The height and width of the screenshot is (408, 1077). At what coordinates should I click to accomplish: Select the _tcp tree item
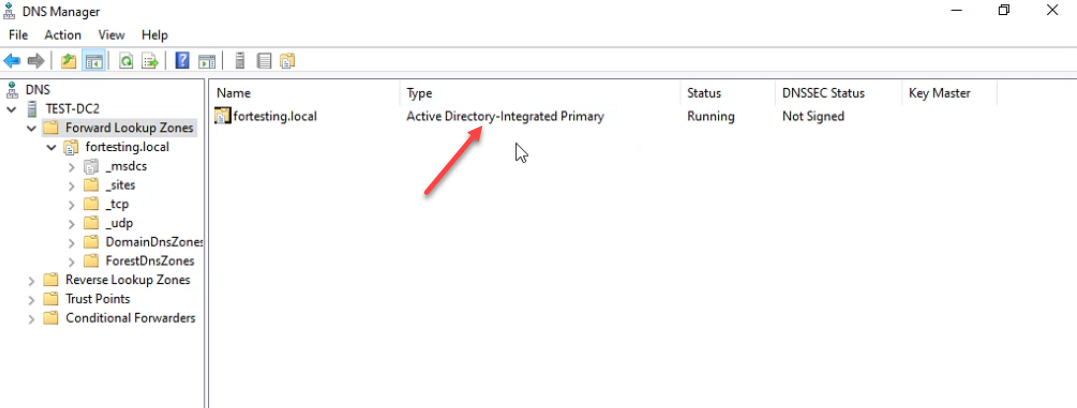117,204
